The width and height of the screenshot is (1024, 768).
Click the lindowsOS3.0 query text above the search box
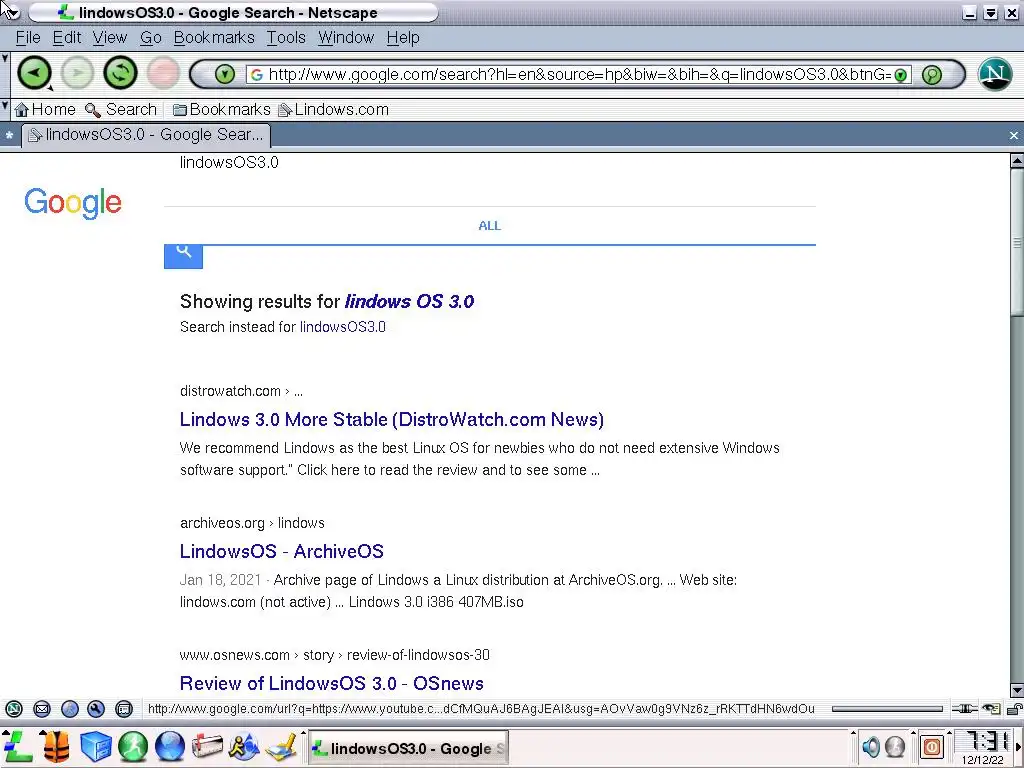click(x=229, y=163)
